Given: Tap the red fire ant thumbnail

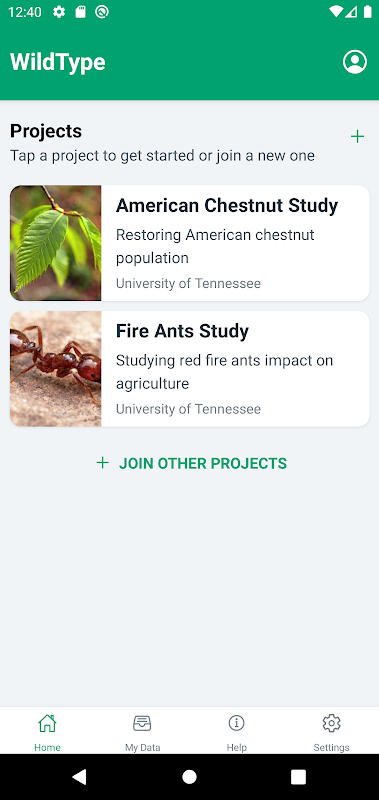Looking at the screenshot, I should (56, 368).
